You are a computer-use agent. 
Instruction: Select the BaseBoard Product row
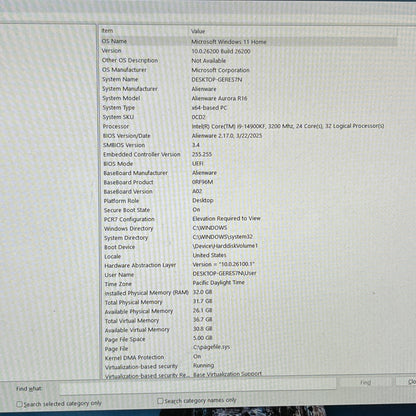(248, 182)
